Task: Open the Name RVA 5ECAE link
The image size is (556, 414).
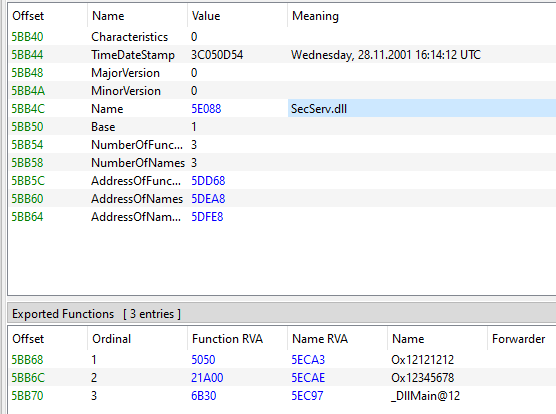Action: (308, 377)
